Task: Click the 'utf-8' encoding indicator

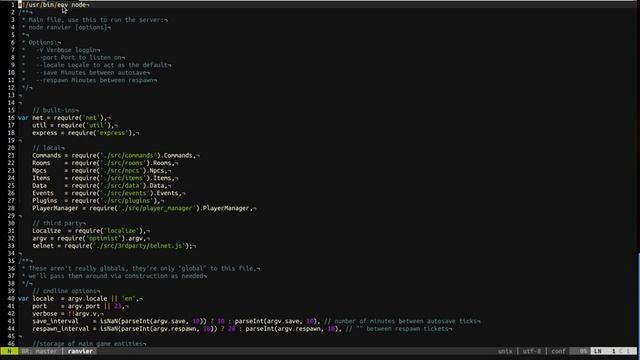Action: pyautogui.click(x=532, y=351)
